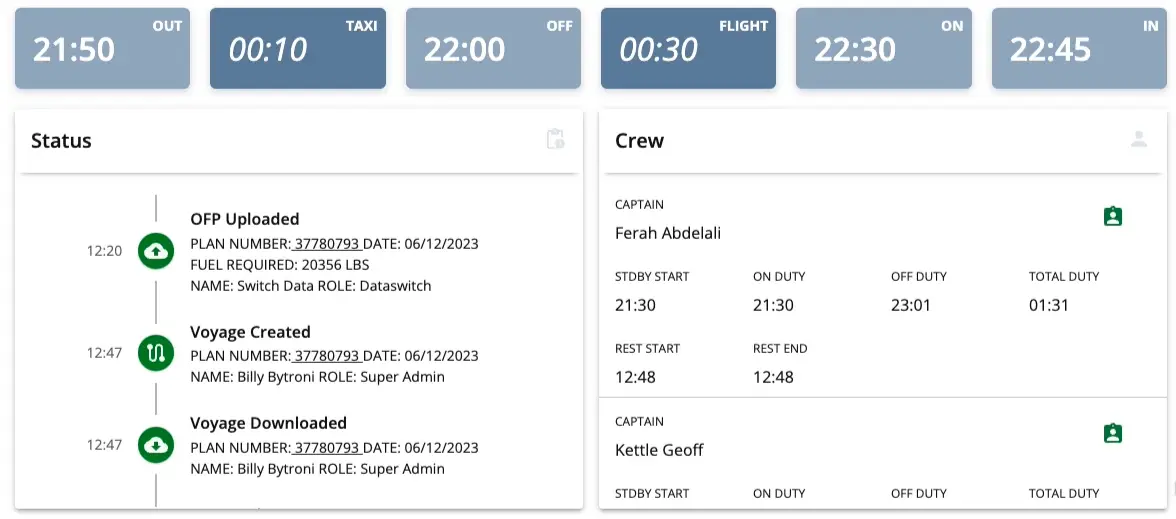The height and width of the screenshot is (519, 1176).
Task: Click Ferah Abdelali's OFF DUTY time 23:01
Action: 911,305
